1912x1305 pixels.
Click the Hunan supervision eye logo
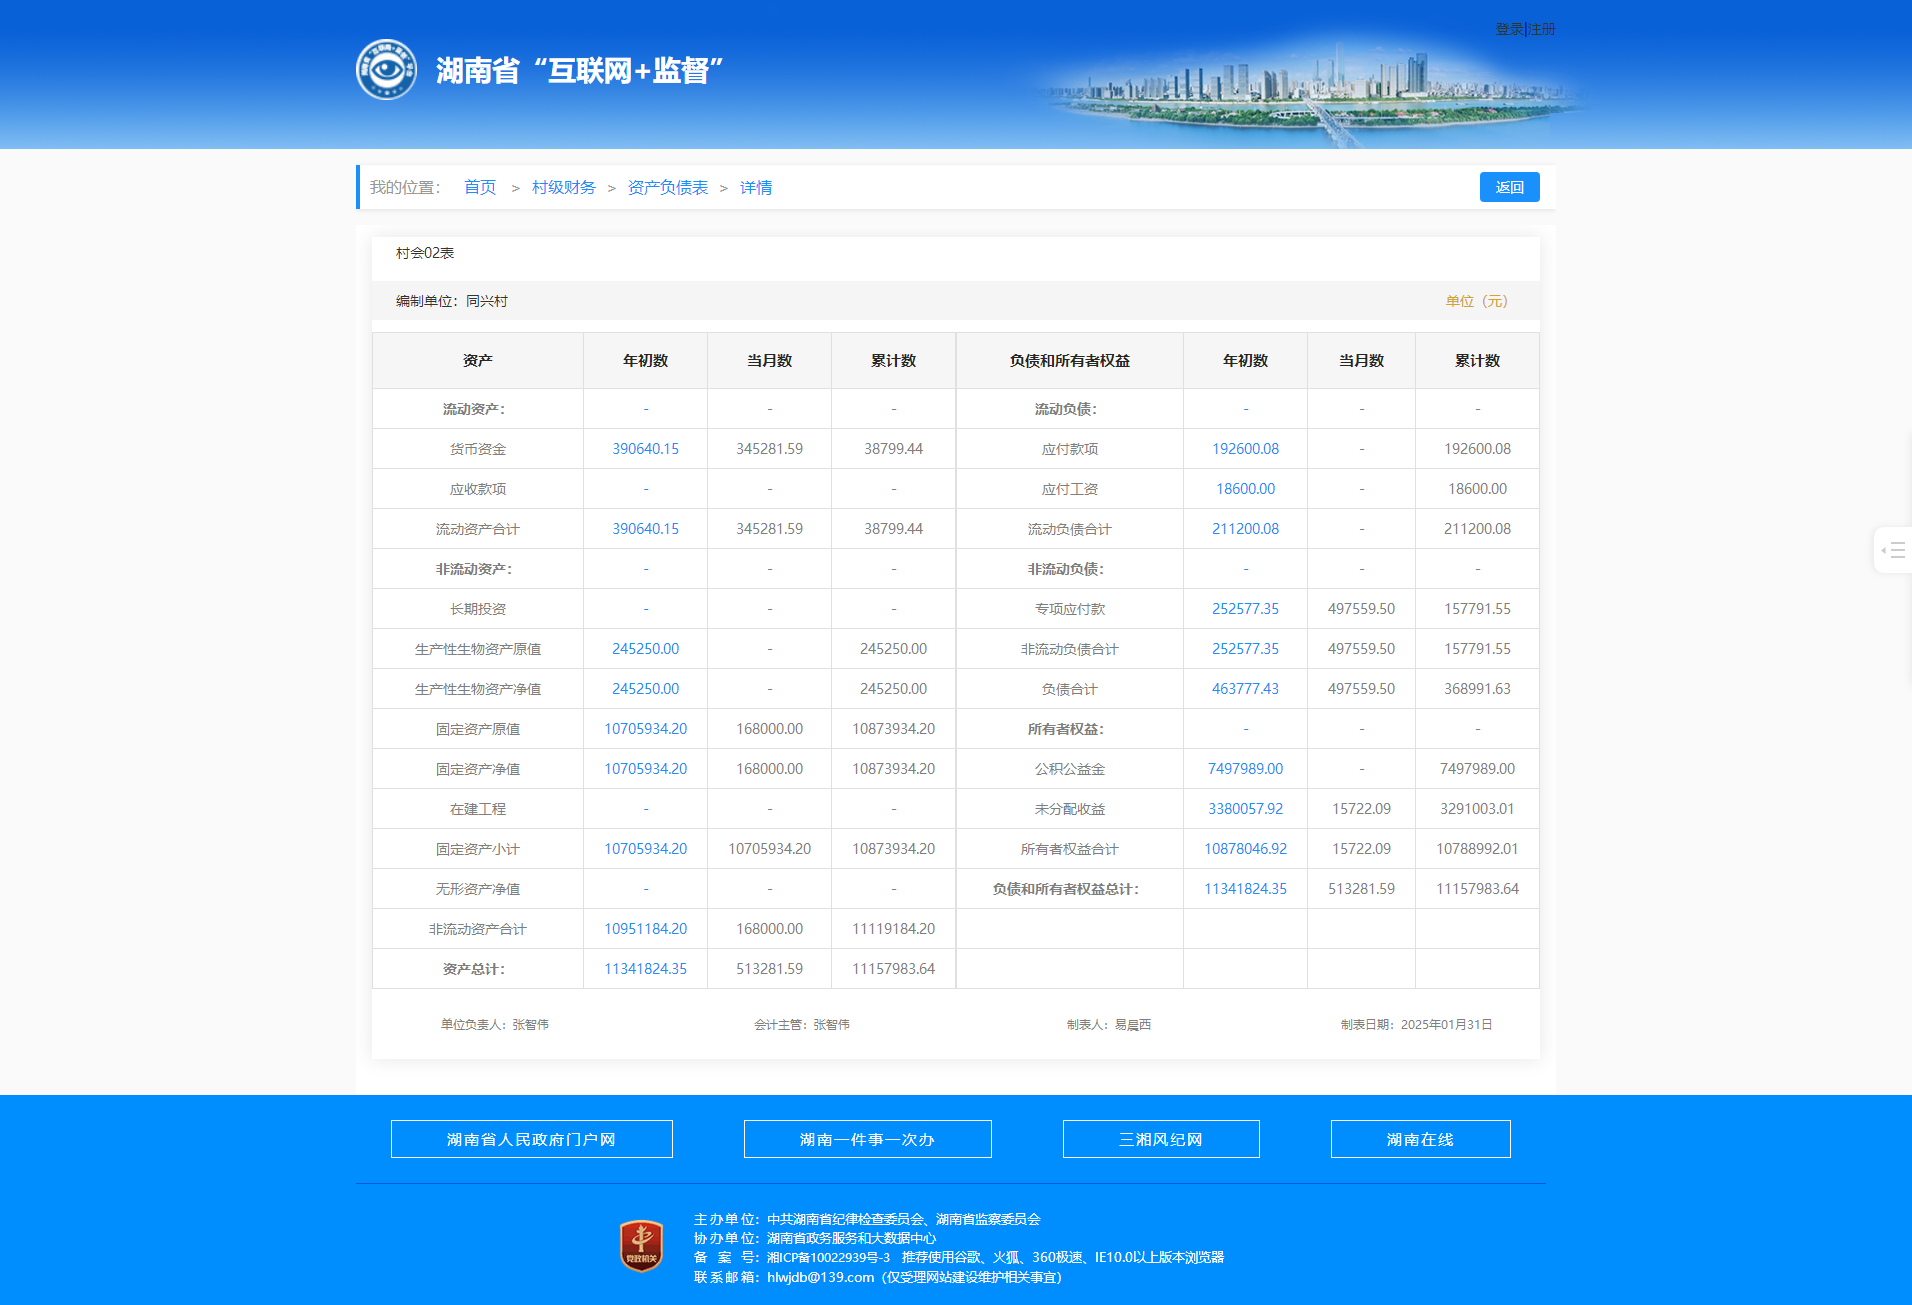coord(386,70)
